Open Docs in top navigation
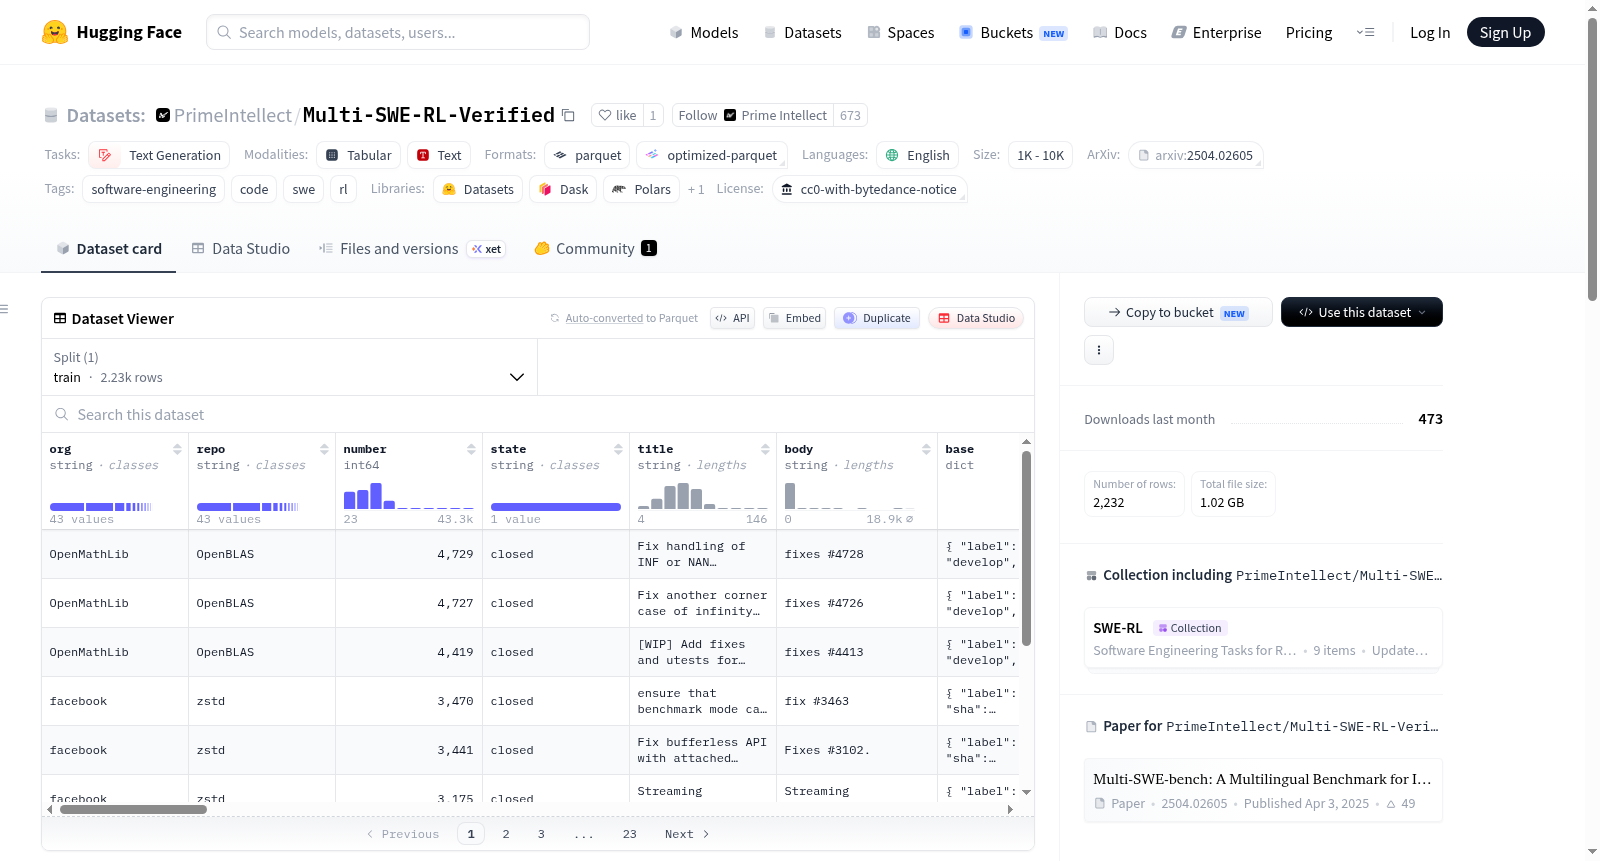This screenshot has height=861, width=1600. point(1120,32)
